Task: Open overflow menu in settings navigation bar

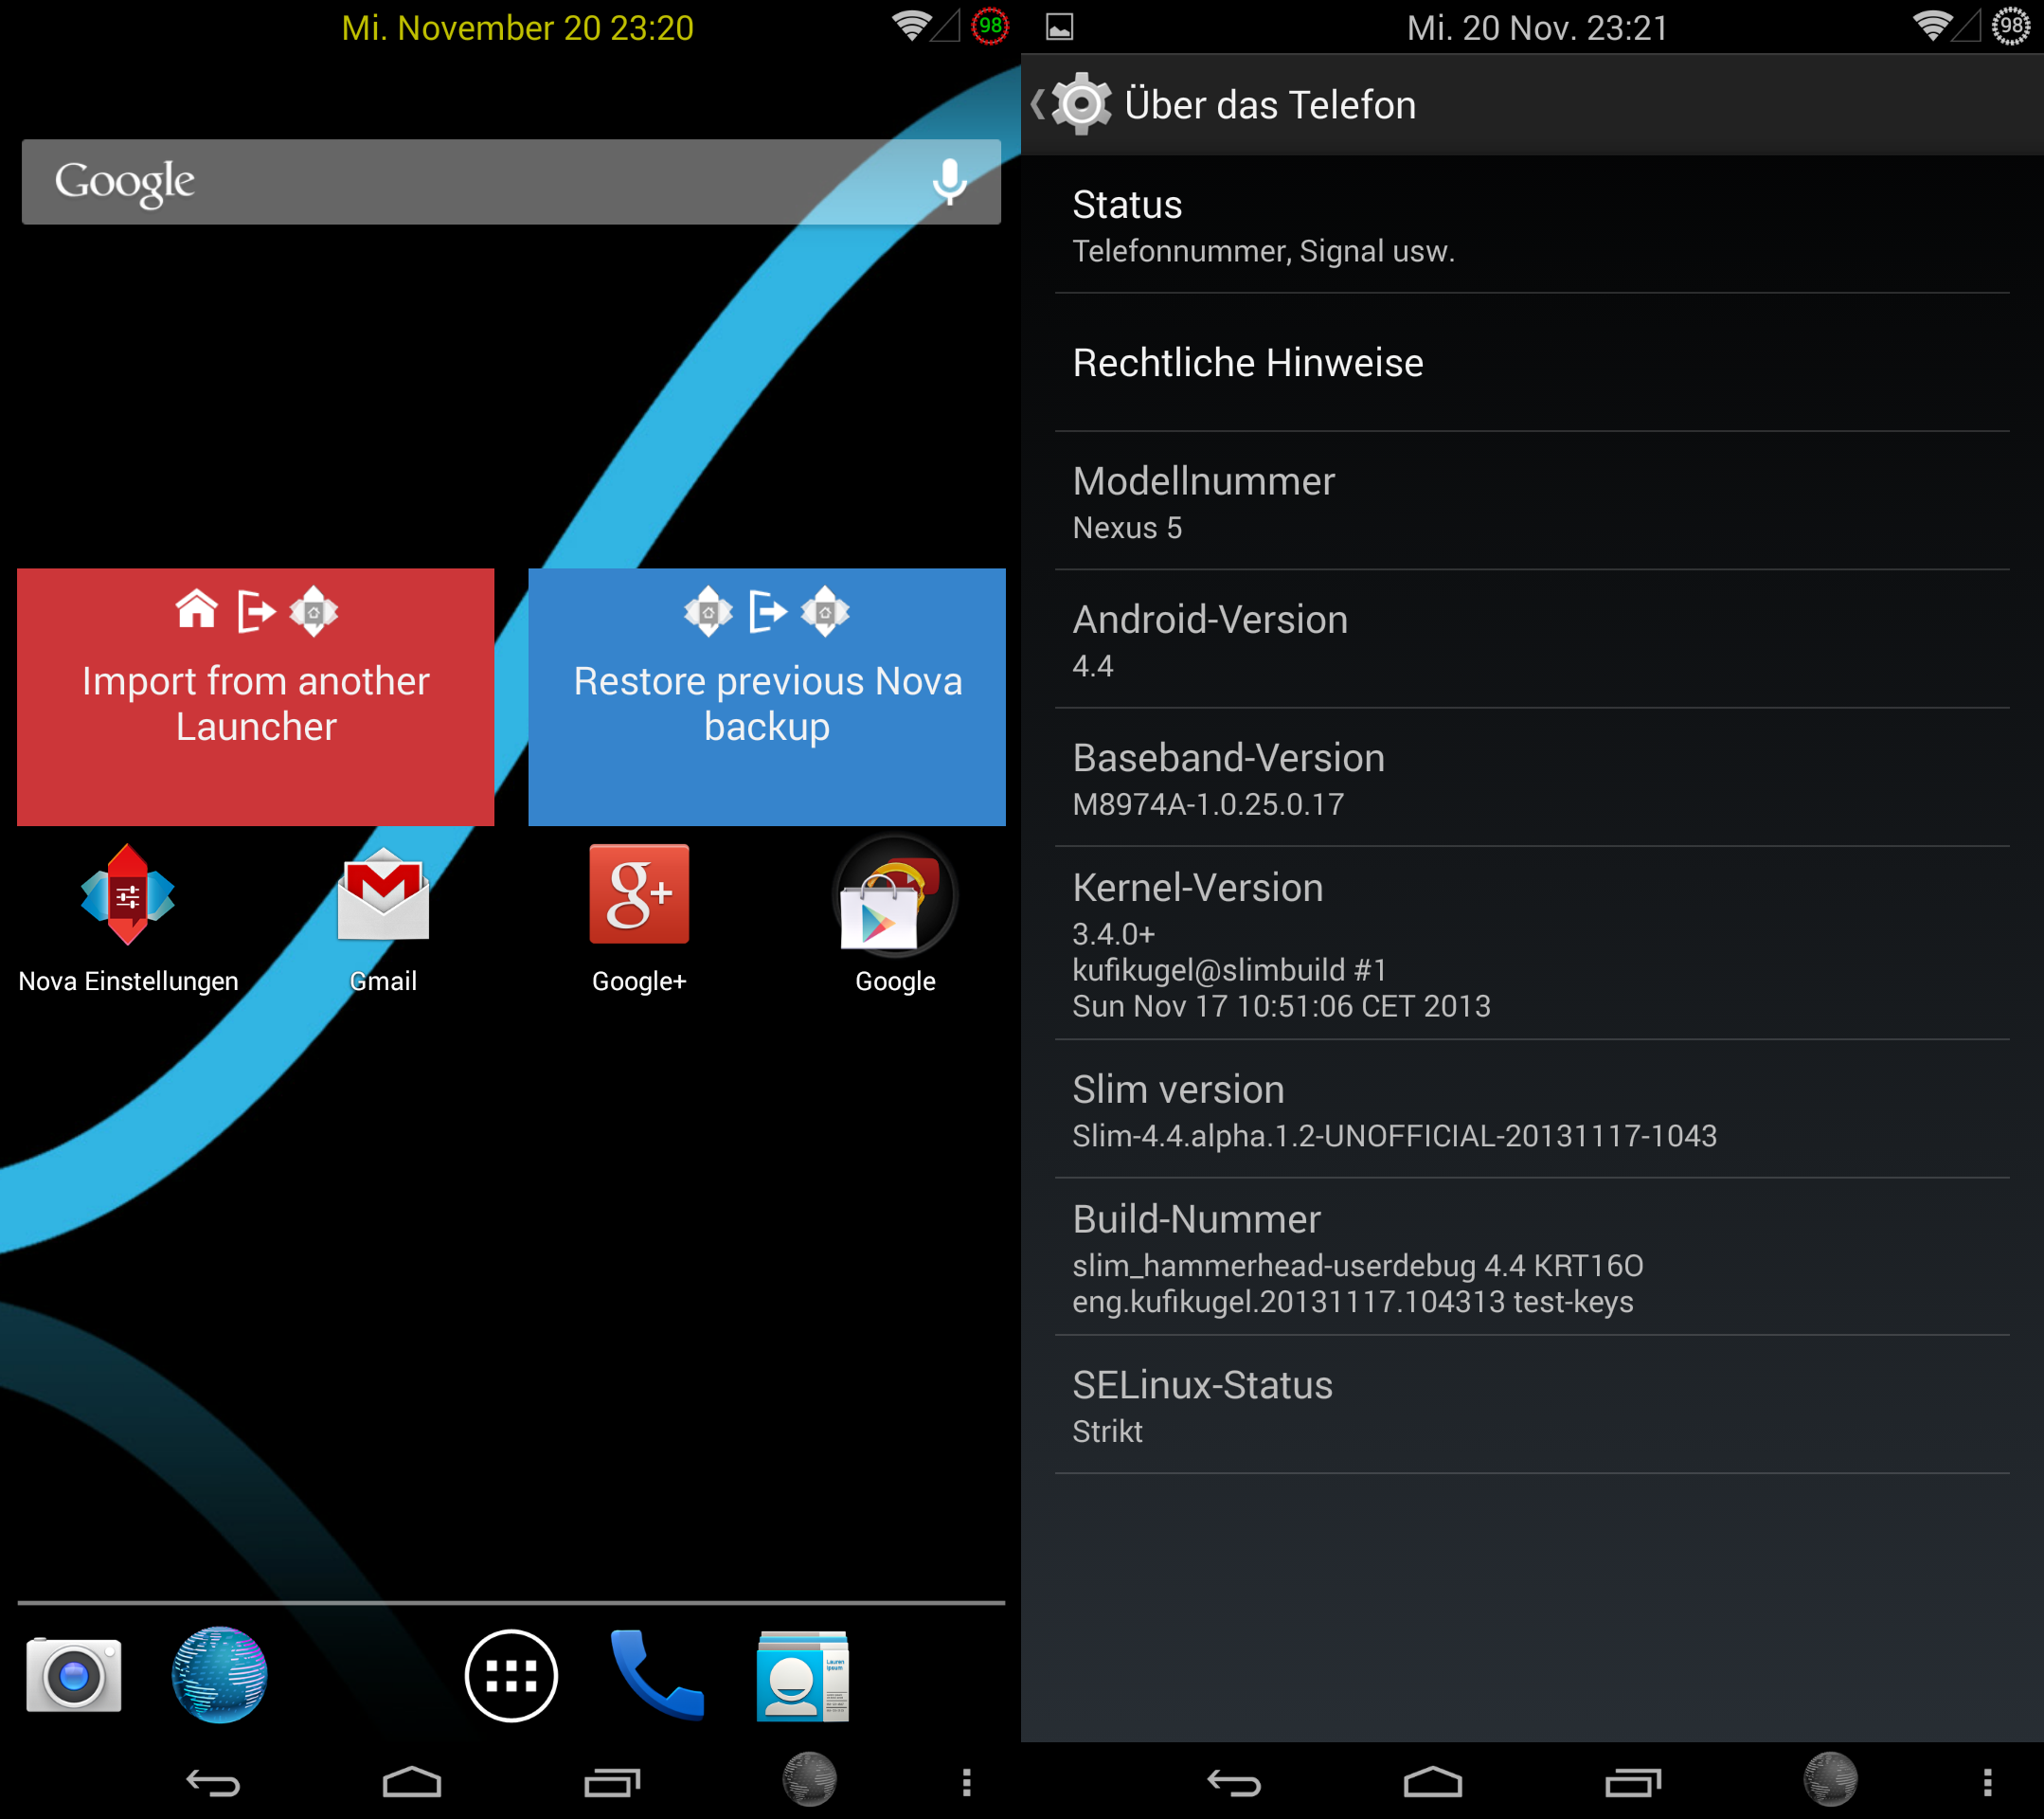Action: pos(1987,1782)
